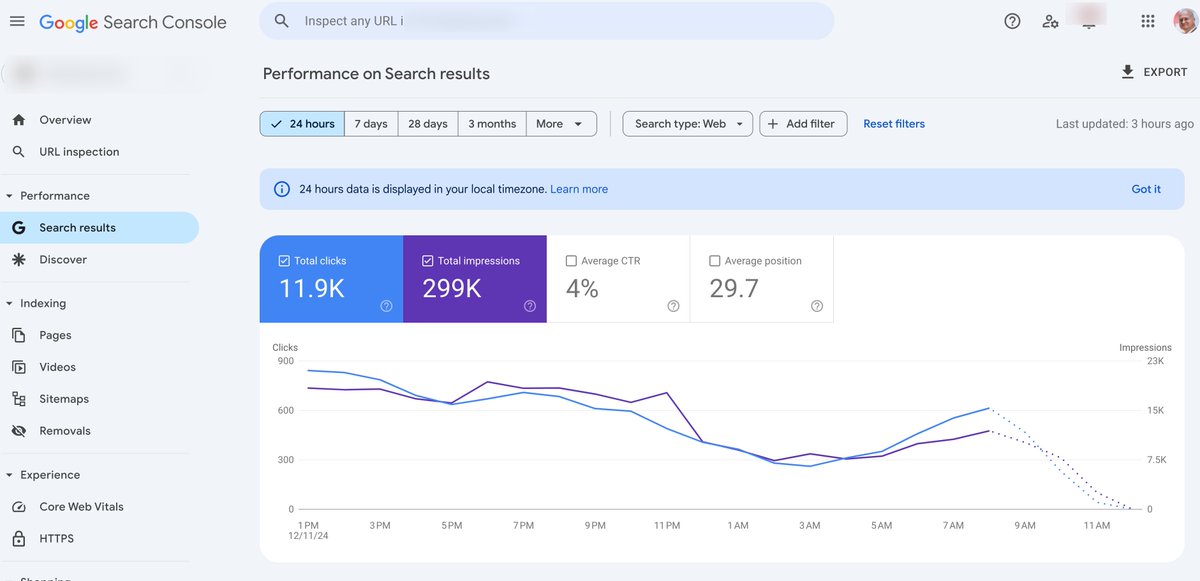Select Discover in the sidebar
1200x581 pixels.
click(x=63, y=259)
